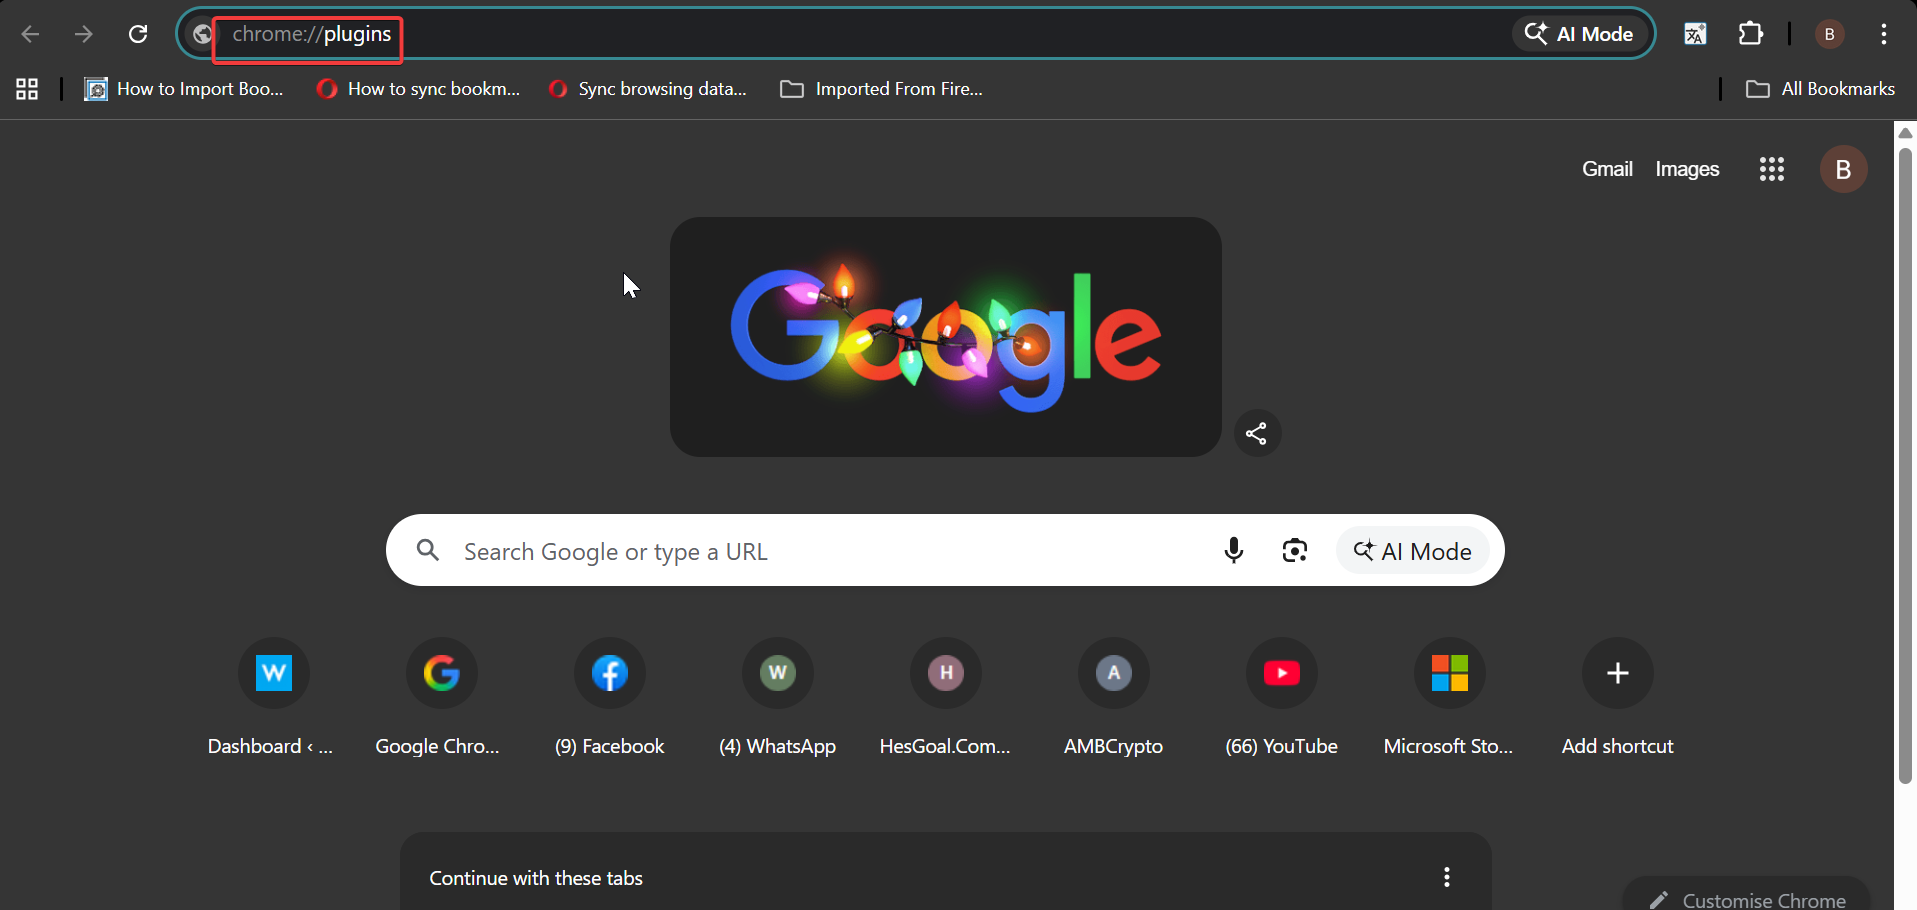
Task: Go forward to the next page
Action: click(x=84, y=34)
